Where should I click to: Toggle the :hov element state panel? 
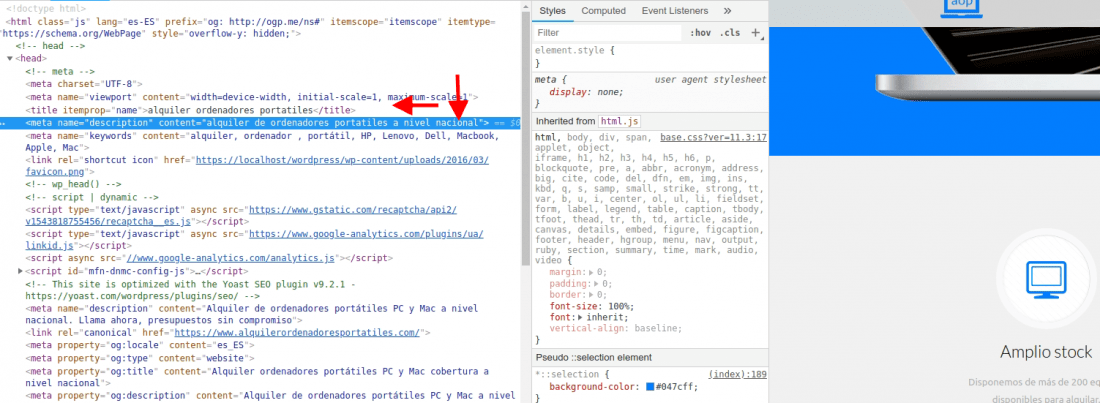pos(700,33)
